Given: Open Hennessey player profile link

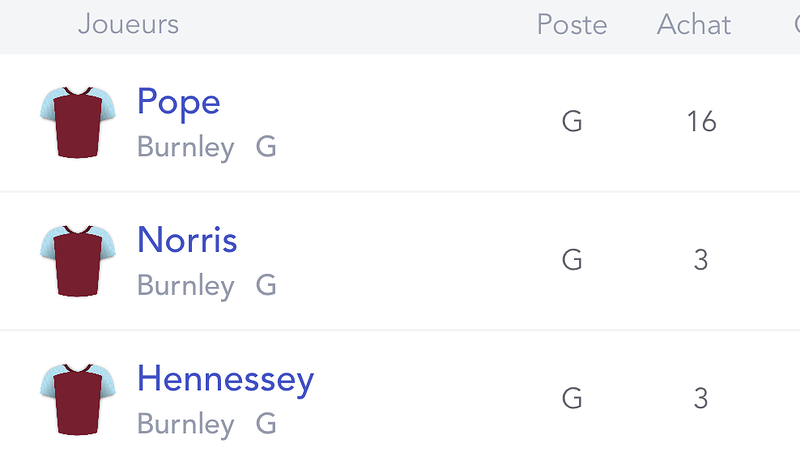Looking at the screenshot, I should coord(226,380).
